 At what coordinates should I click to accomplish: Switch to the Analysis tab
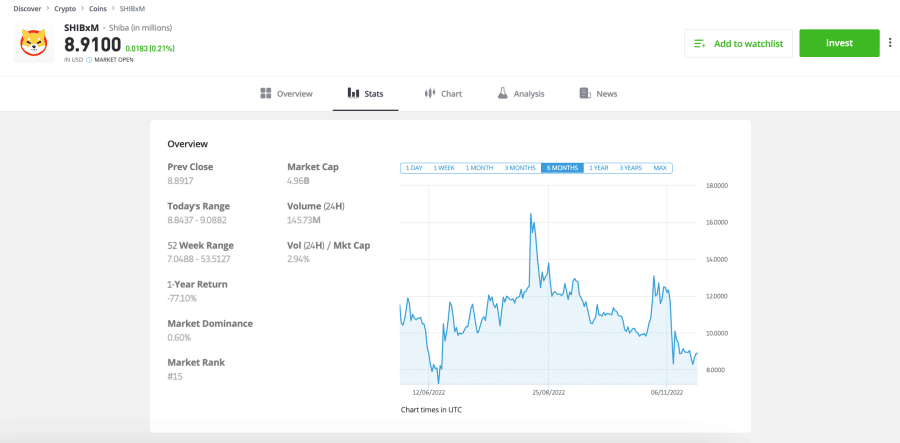[x=521, y=94]
